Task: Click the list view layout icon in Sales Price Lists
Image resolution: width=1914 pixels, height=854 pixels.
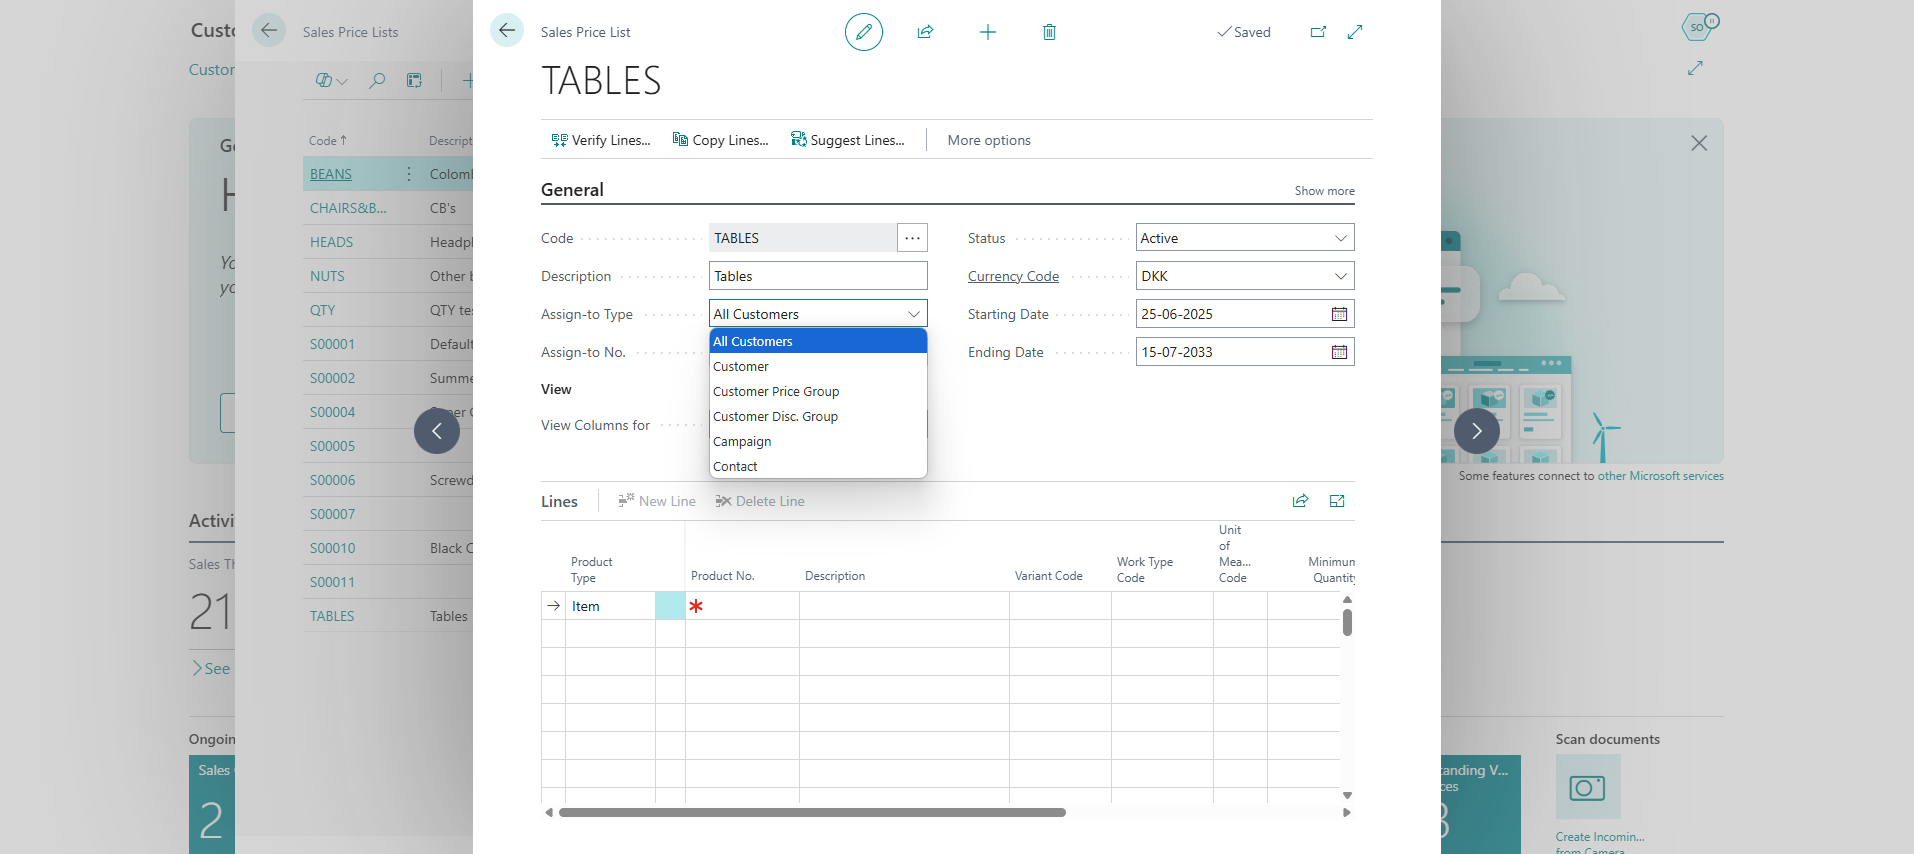Action: (414, 80)
